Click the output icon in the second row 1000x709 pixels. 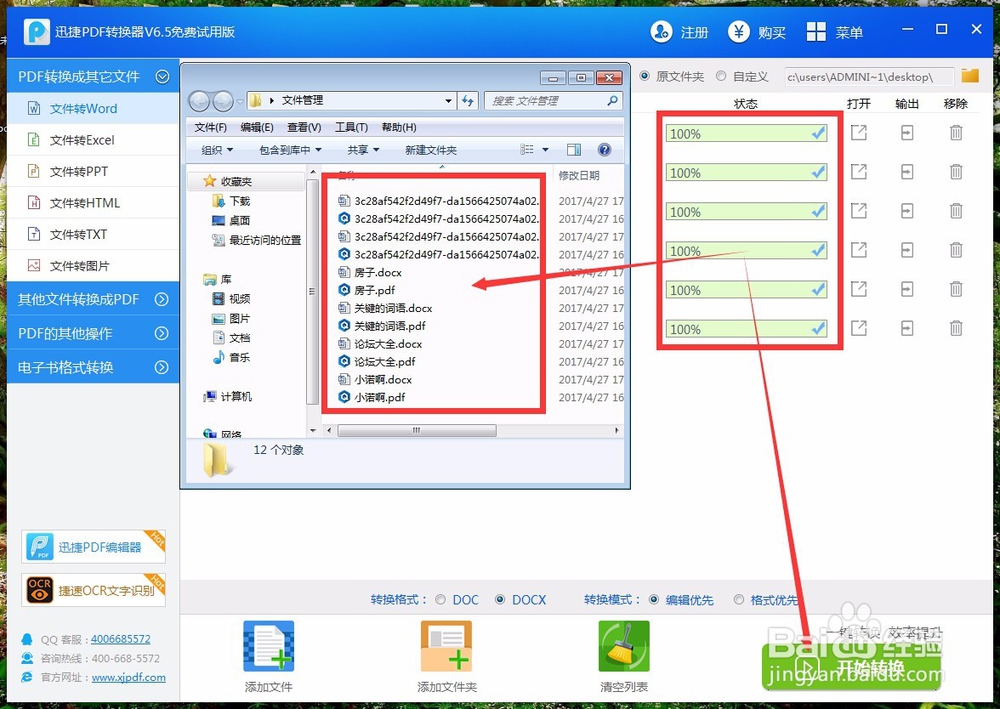907,172
